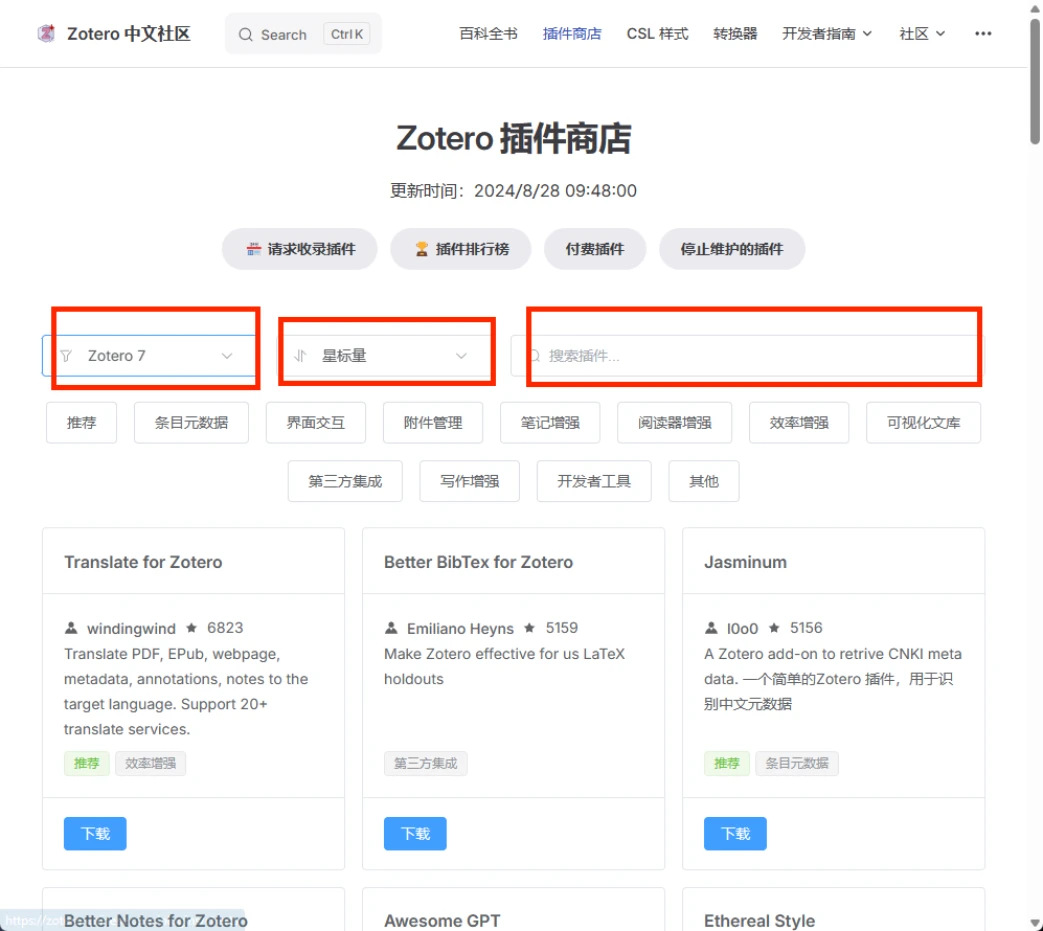Click the author name windingwind
The height and width of the screenshot is (931, 1043).
tap(131, 628)
